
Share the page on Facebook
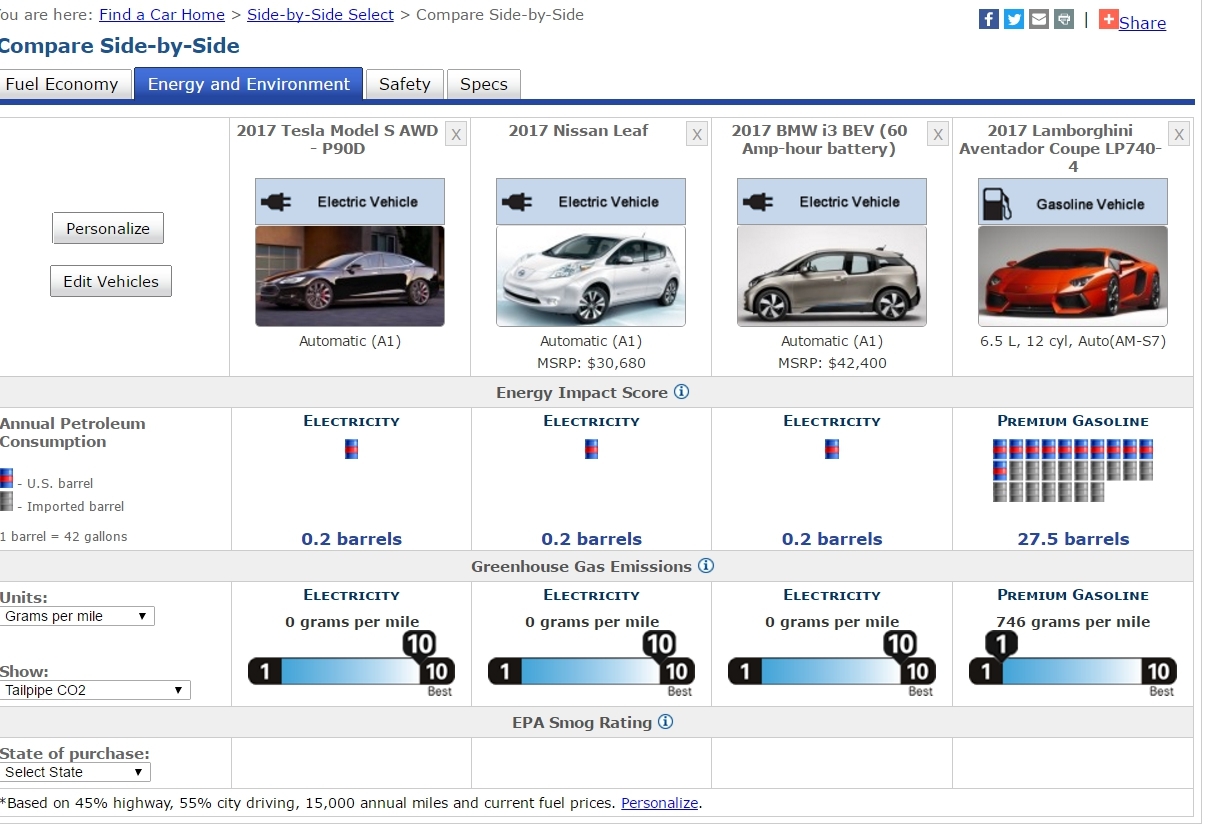point(988,19)
